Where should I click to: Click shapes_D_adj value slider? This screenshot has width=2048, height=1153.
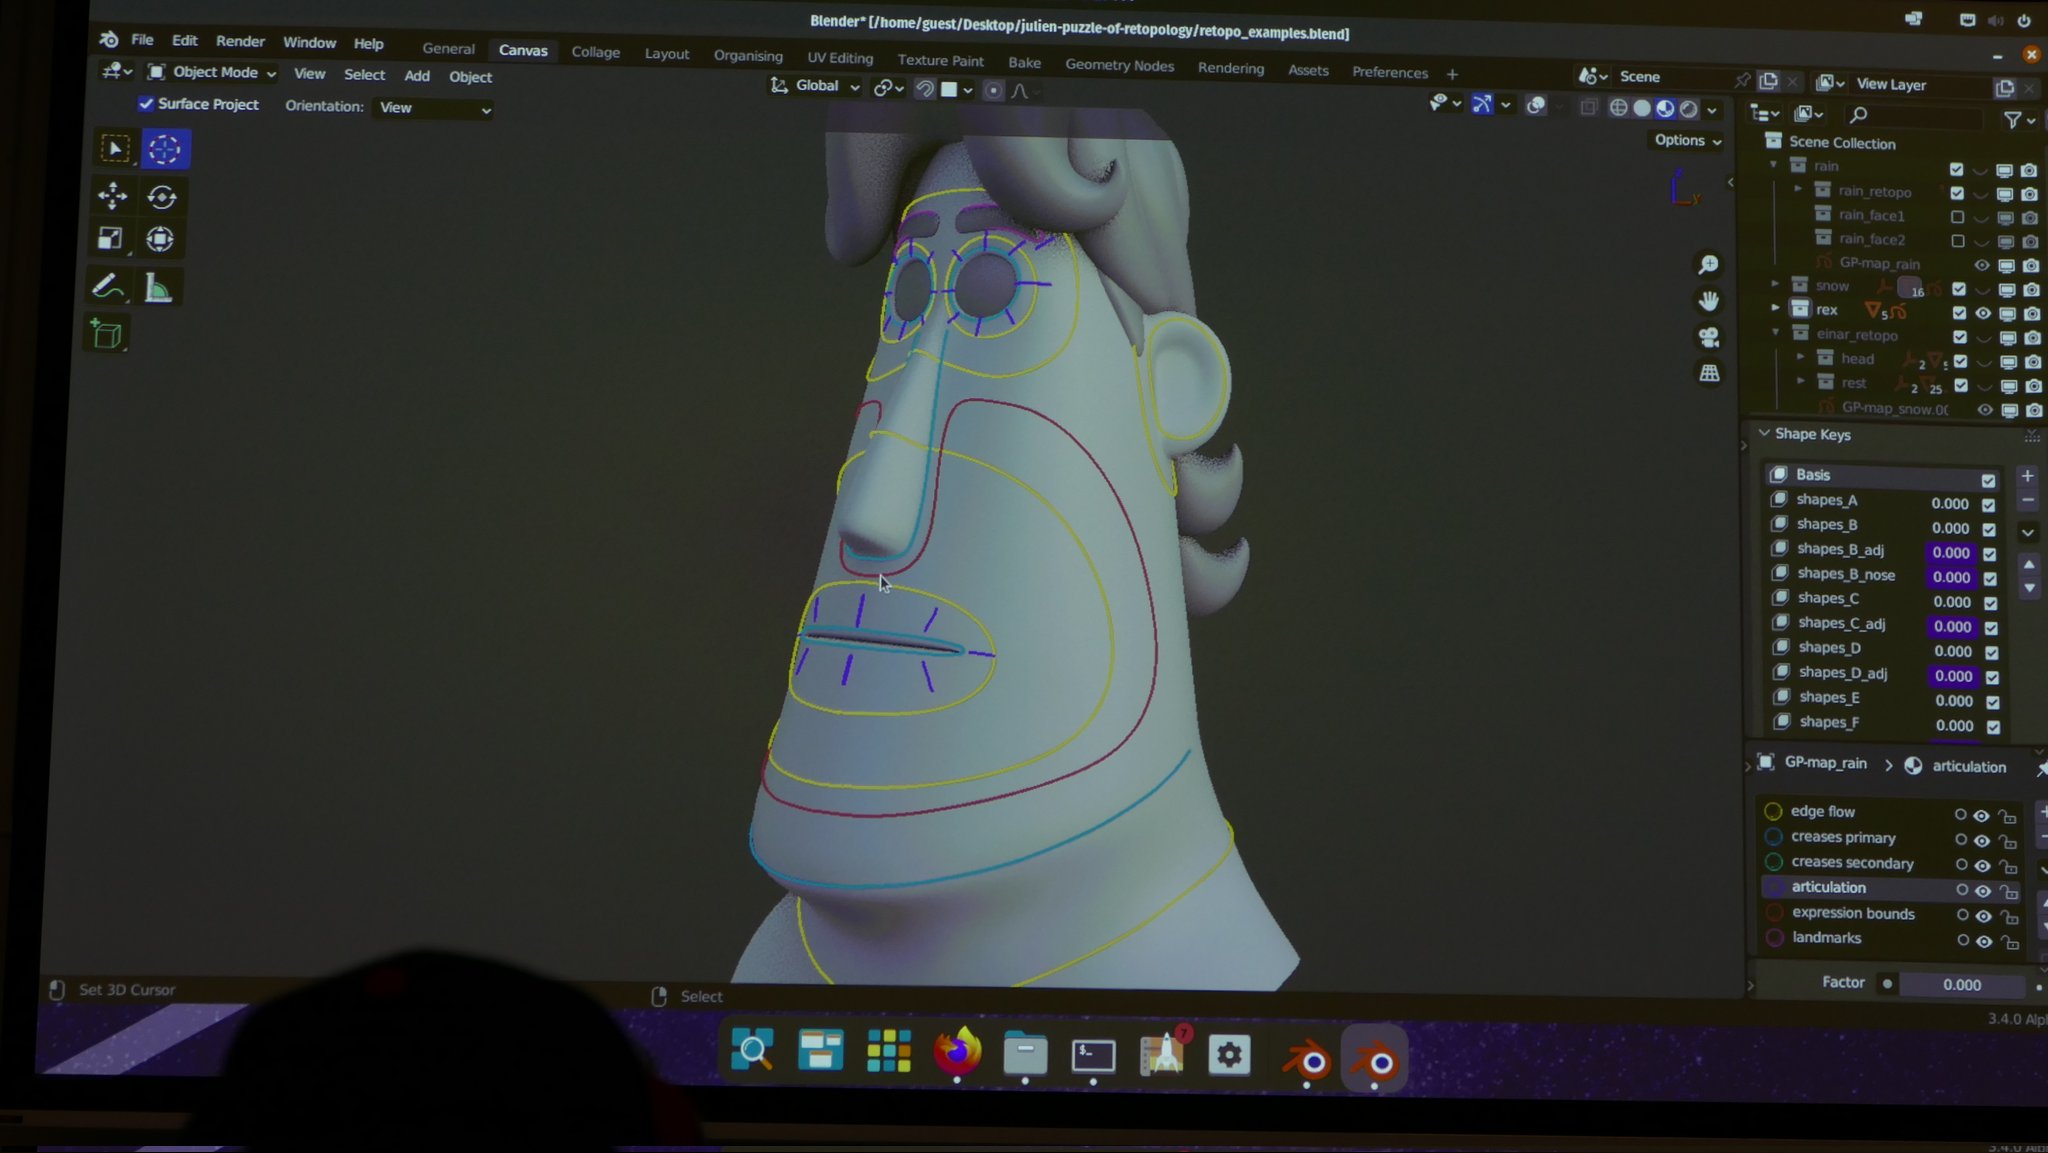[x=1952, y=676]
